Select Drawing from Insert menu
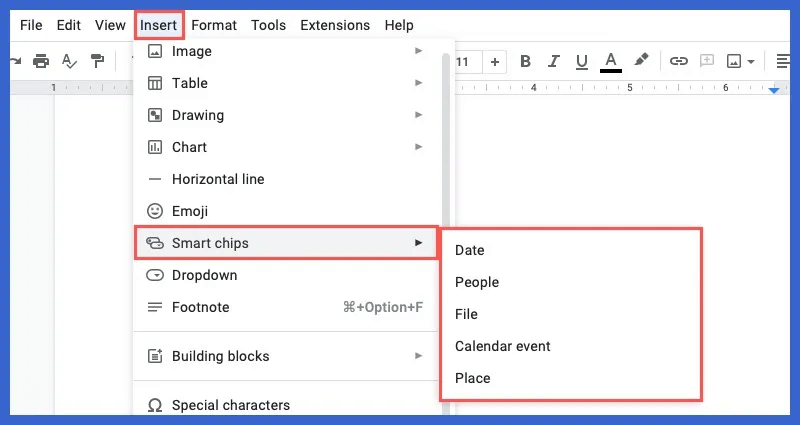 pos(286,115)
